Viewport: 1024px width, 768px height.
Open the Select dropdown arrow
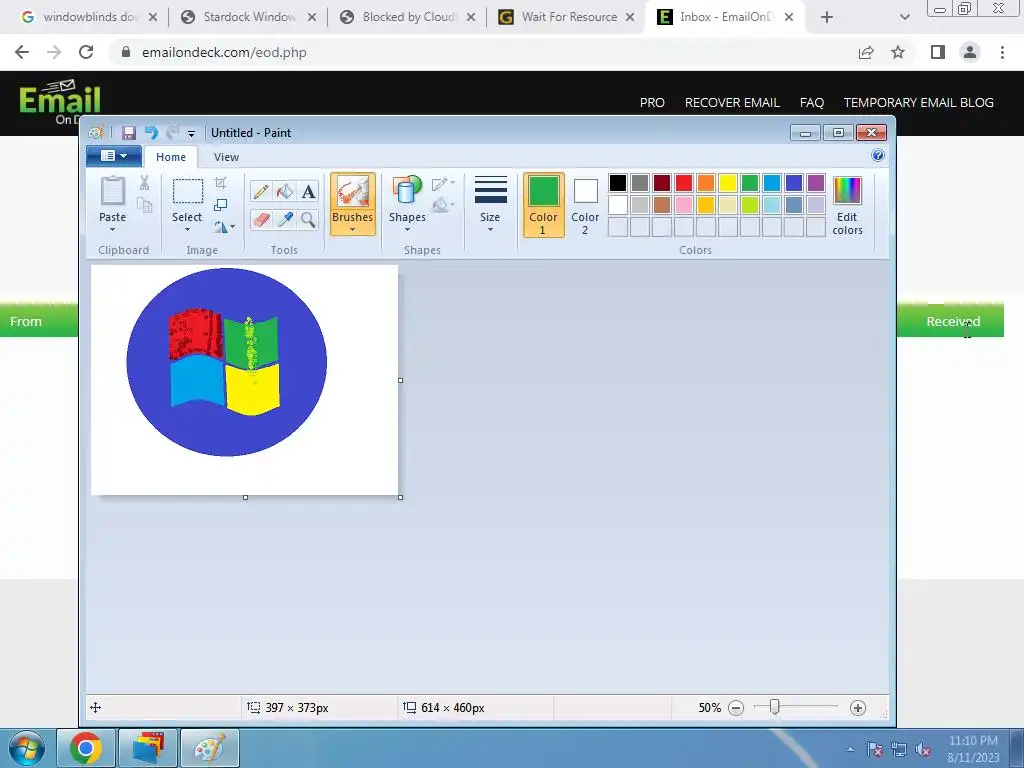click(x=187, y=229)
